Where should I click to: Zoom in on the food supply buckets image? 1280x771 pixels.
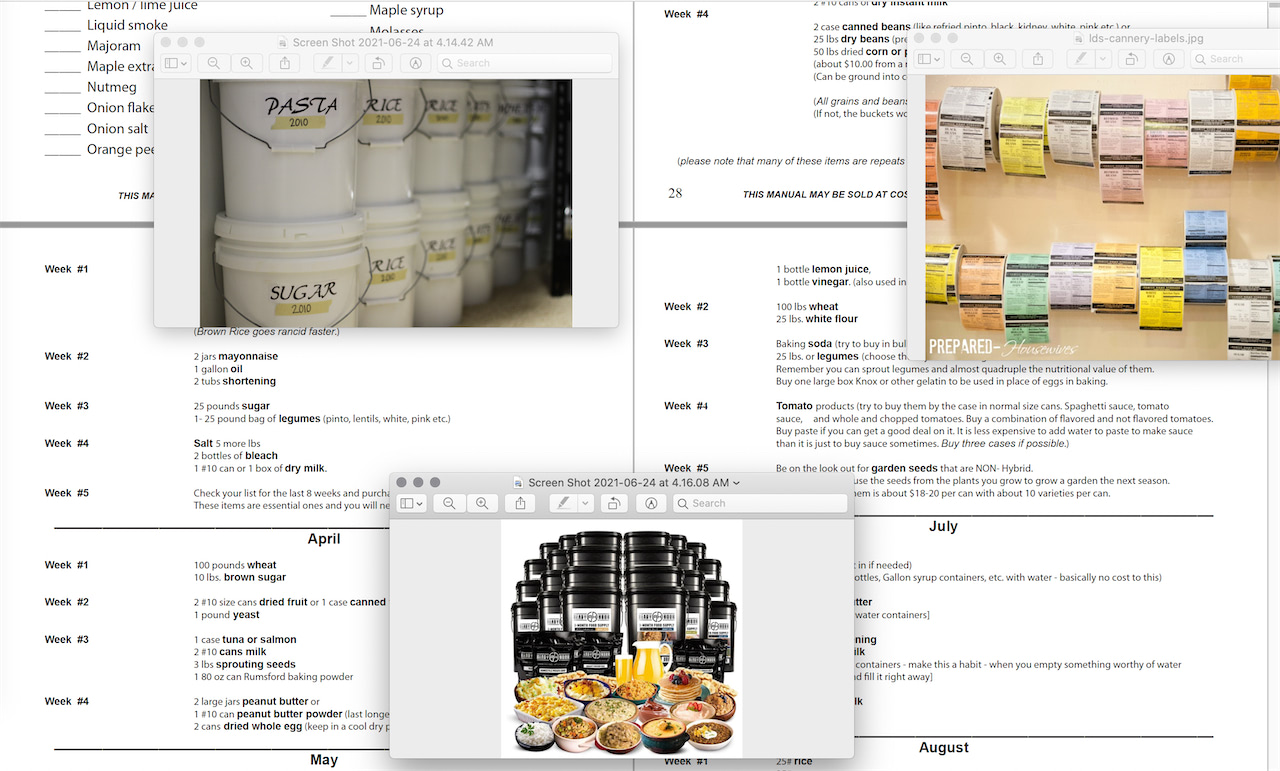click(482, 504)
